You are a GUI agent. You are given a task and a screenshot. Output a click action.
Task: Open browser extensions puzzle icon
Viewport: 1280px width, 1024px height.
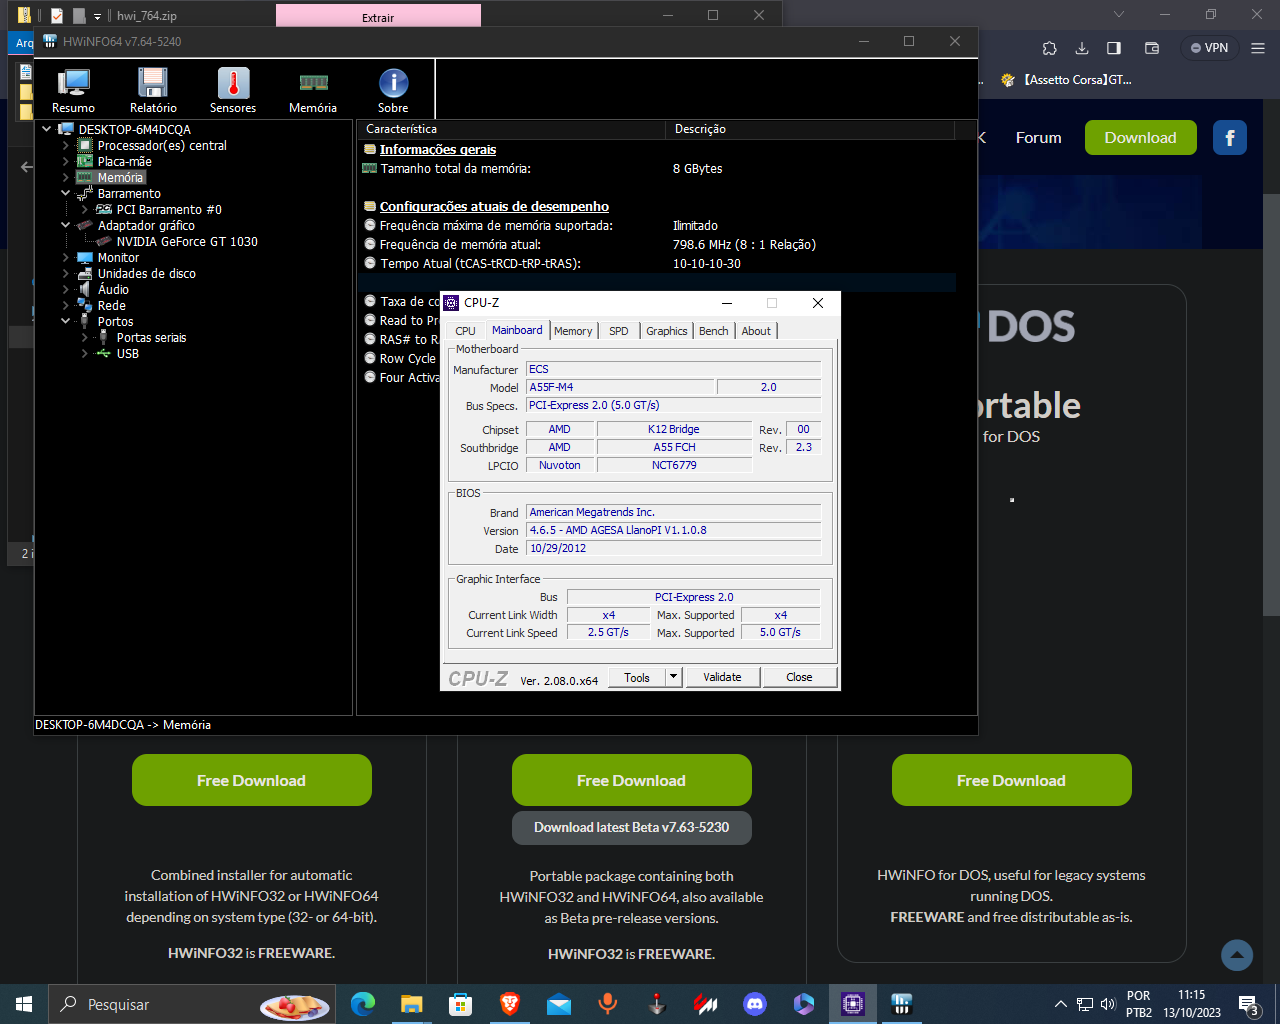1049,48
